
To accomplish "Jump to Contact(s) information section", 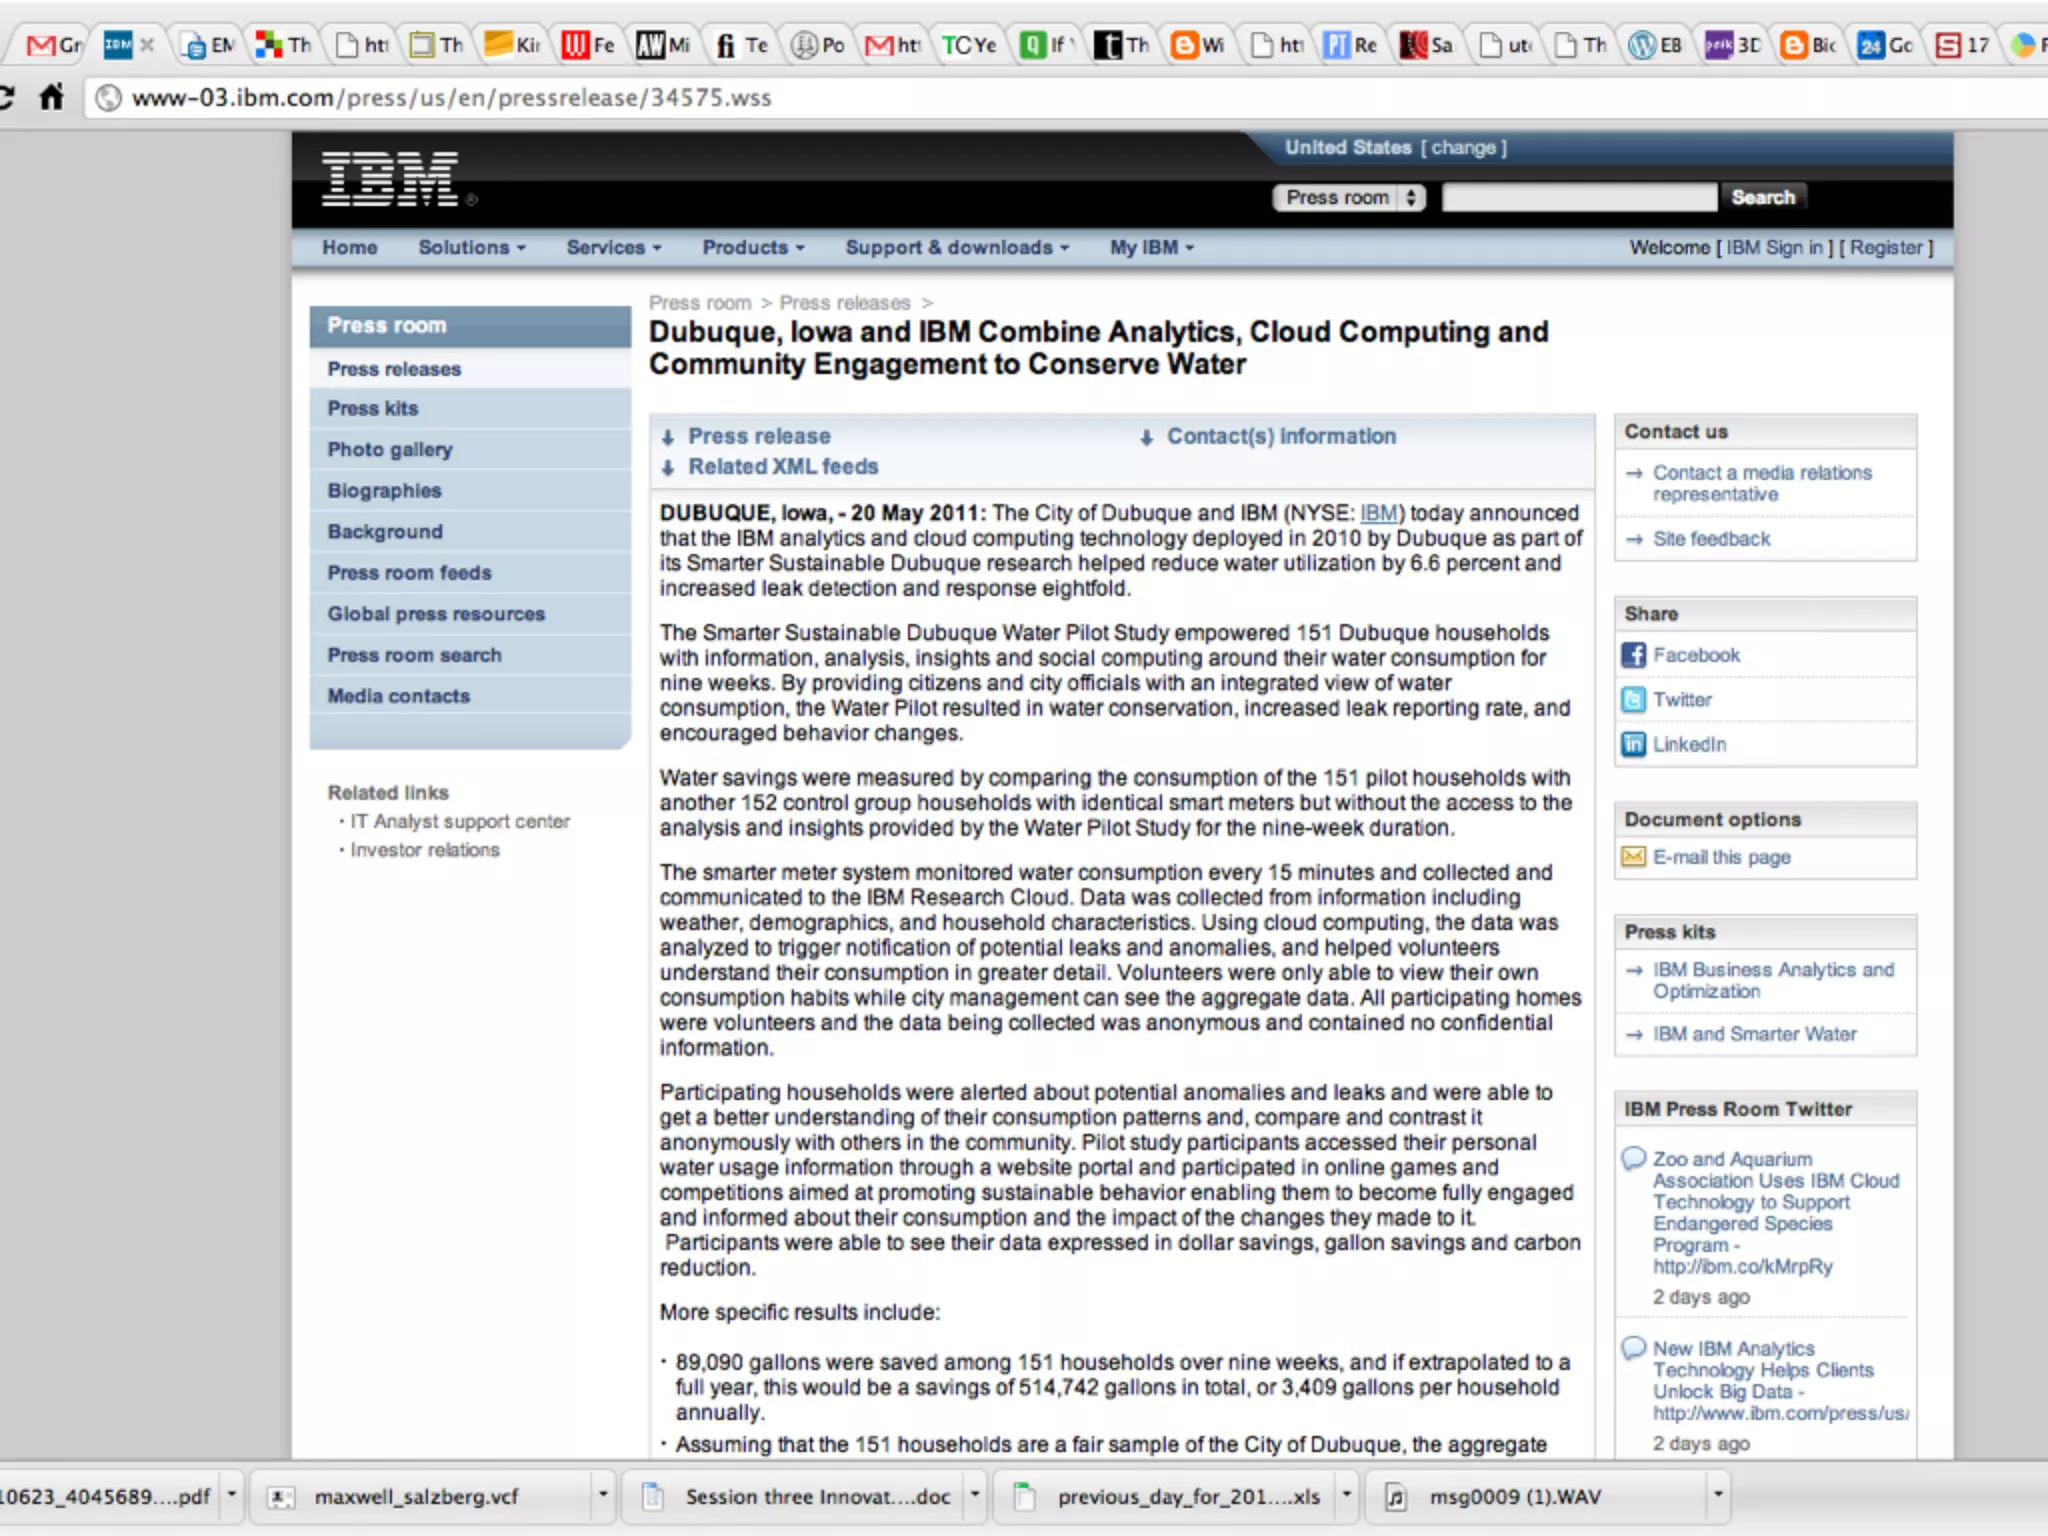I will [x=1281, y=437].
